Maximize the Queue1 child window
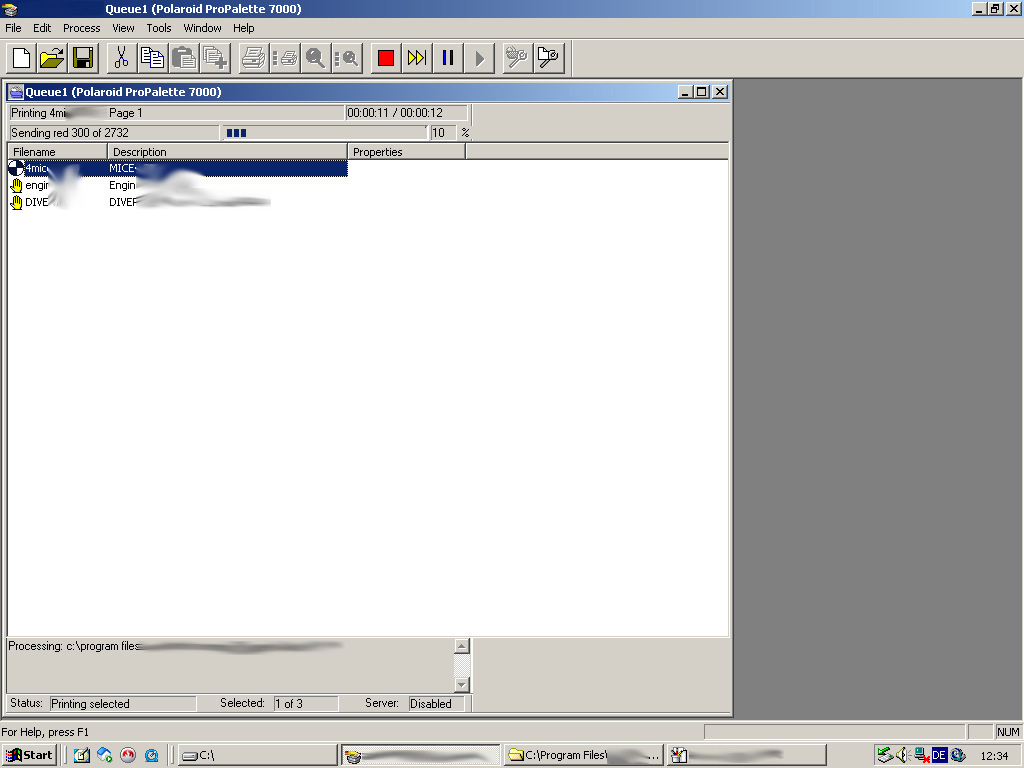 (701, 92)
